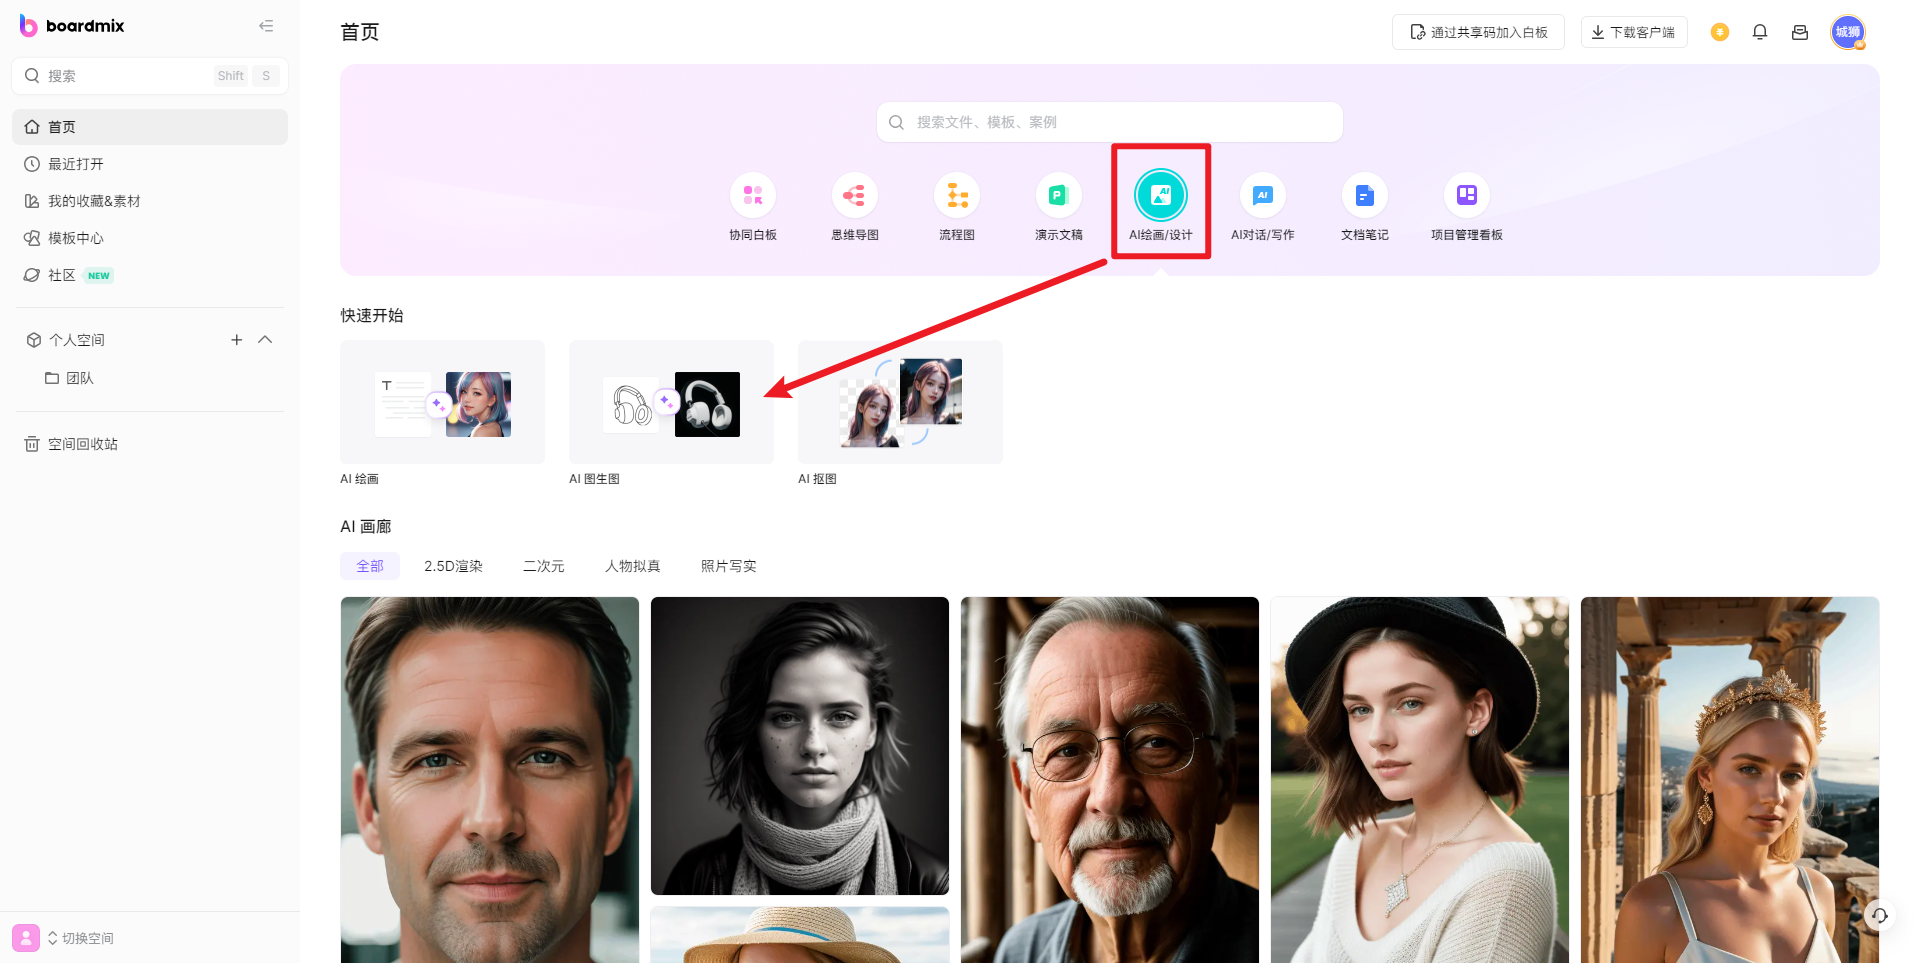The image size is (1920, 963).
Task: Add new item in 个人空间
Action: 237,340
